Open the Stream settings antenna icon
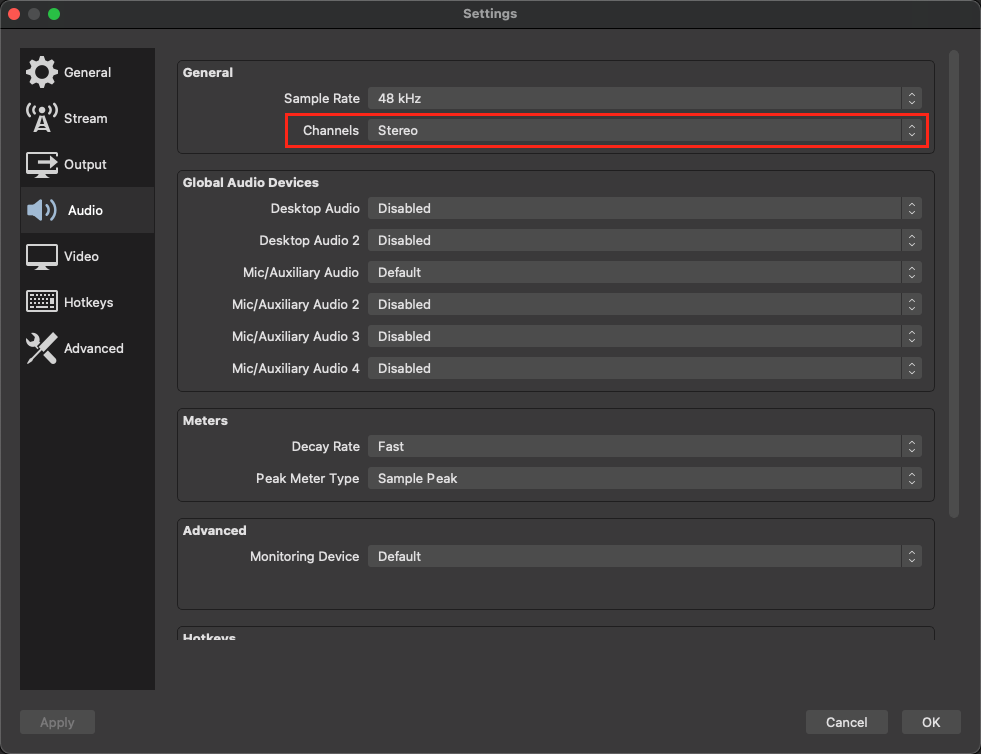The height and width of the screenshot is (754, 981). coord(42,118)
